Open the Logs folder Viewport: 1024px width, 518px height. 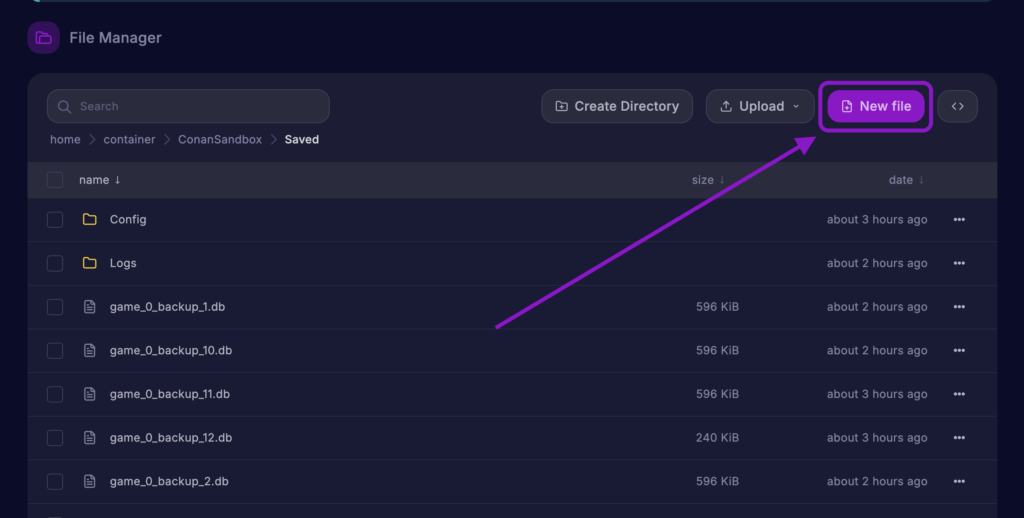pos(123,263)
